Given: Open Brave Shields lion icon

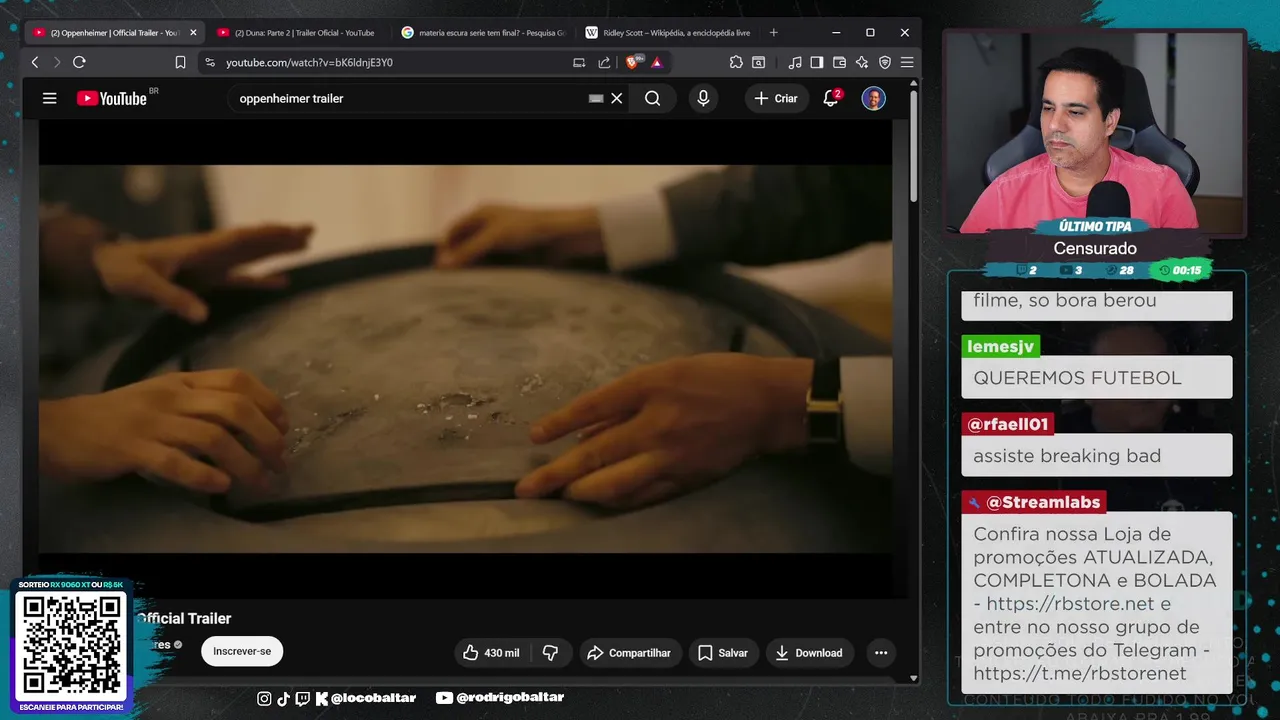Looking at the screenshot, I should (x=633, y=62).
